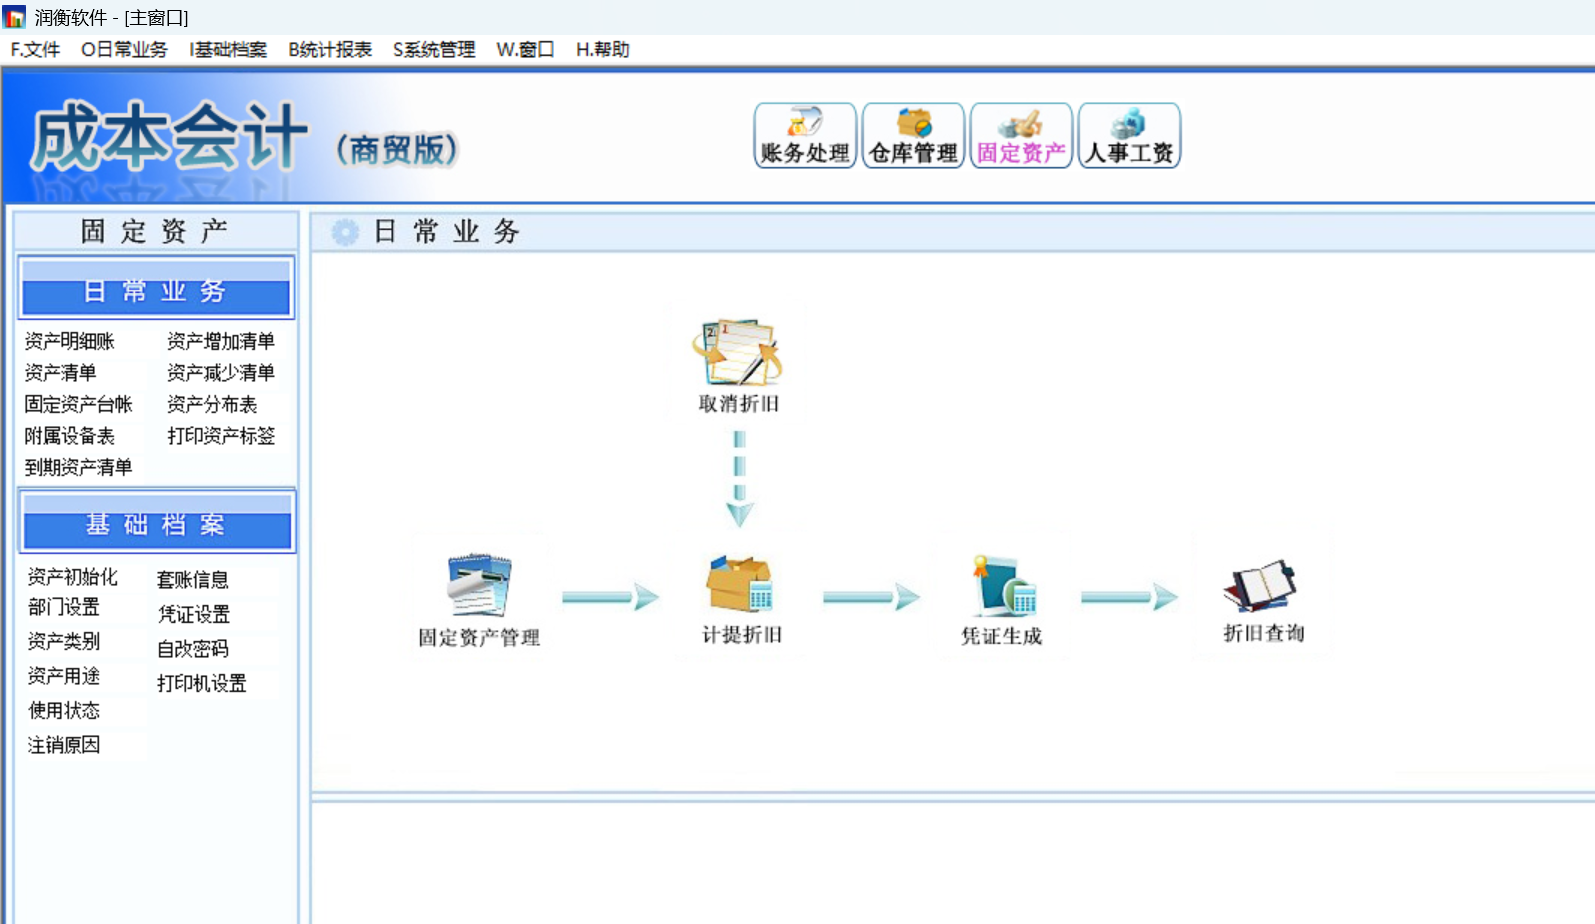Open the W.窗口 menu
The height and width of the screenshot is (924, 1595).
[x=525, y=50]
